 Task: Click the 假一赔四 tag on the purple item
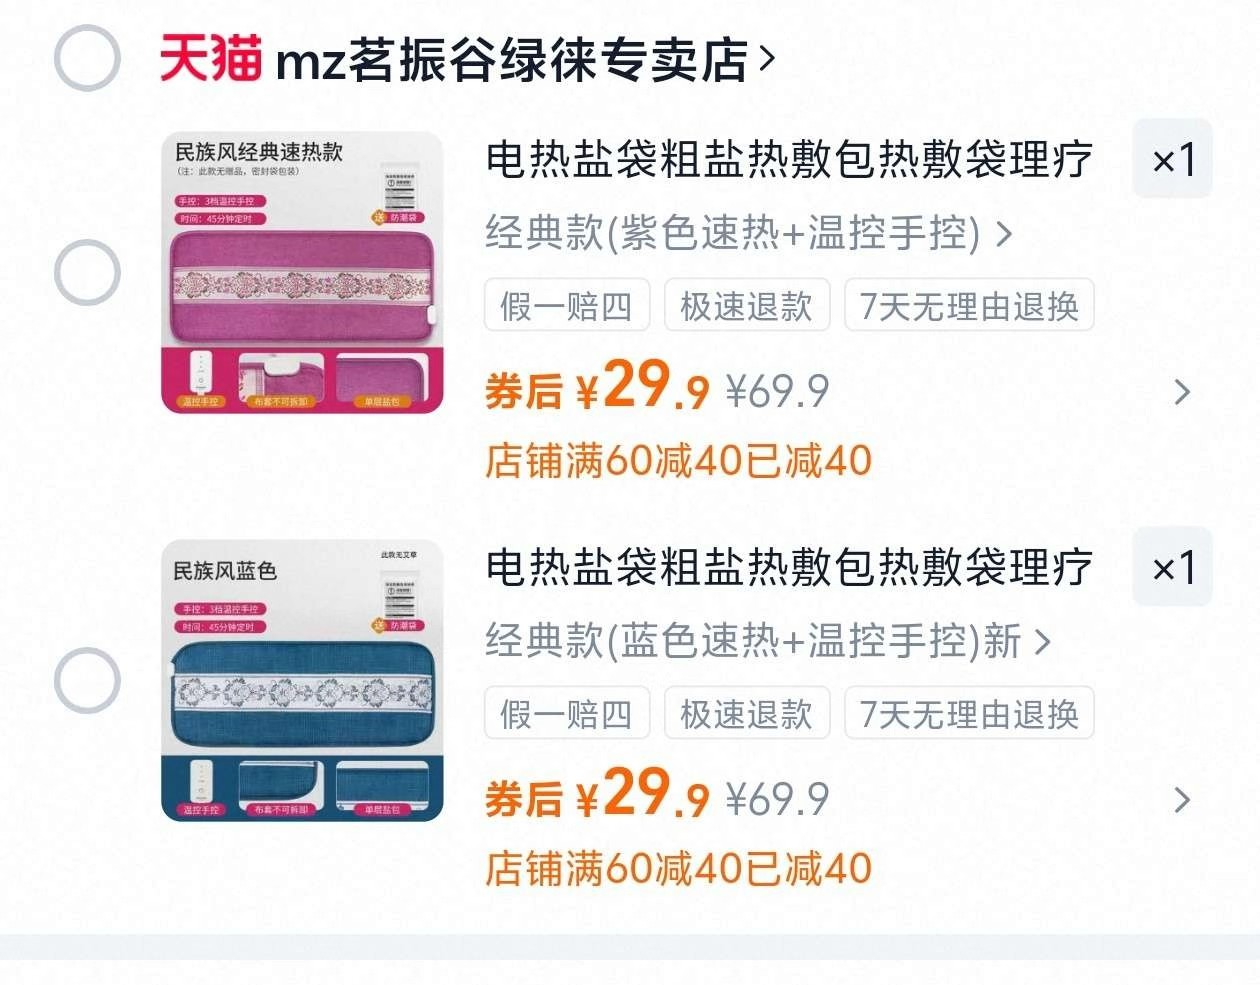tap(567, 305)
